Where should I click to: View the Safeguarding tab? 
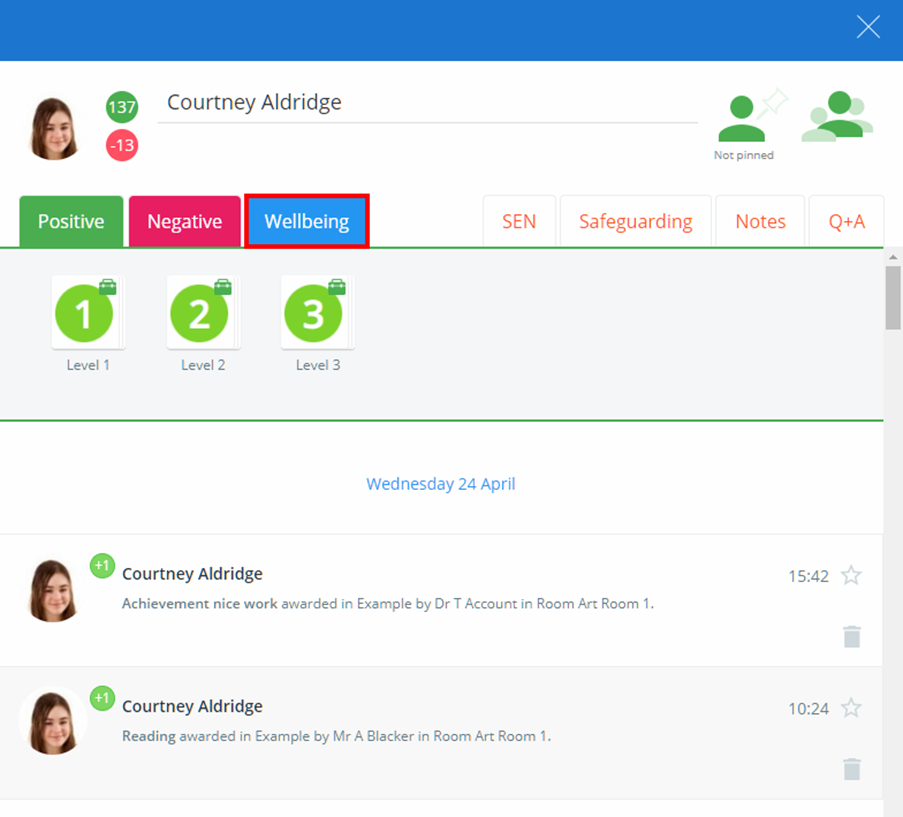[x=635, y=221]
